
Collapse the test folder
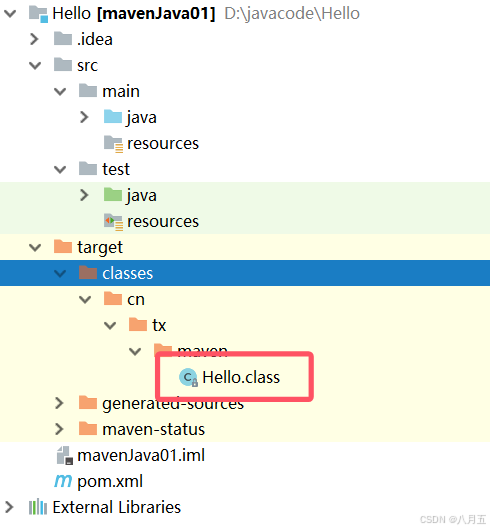[60, 169]
